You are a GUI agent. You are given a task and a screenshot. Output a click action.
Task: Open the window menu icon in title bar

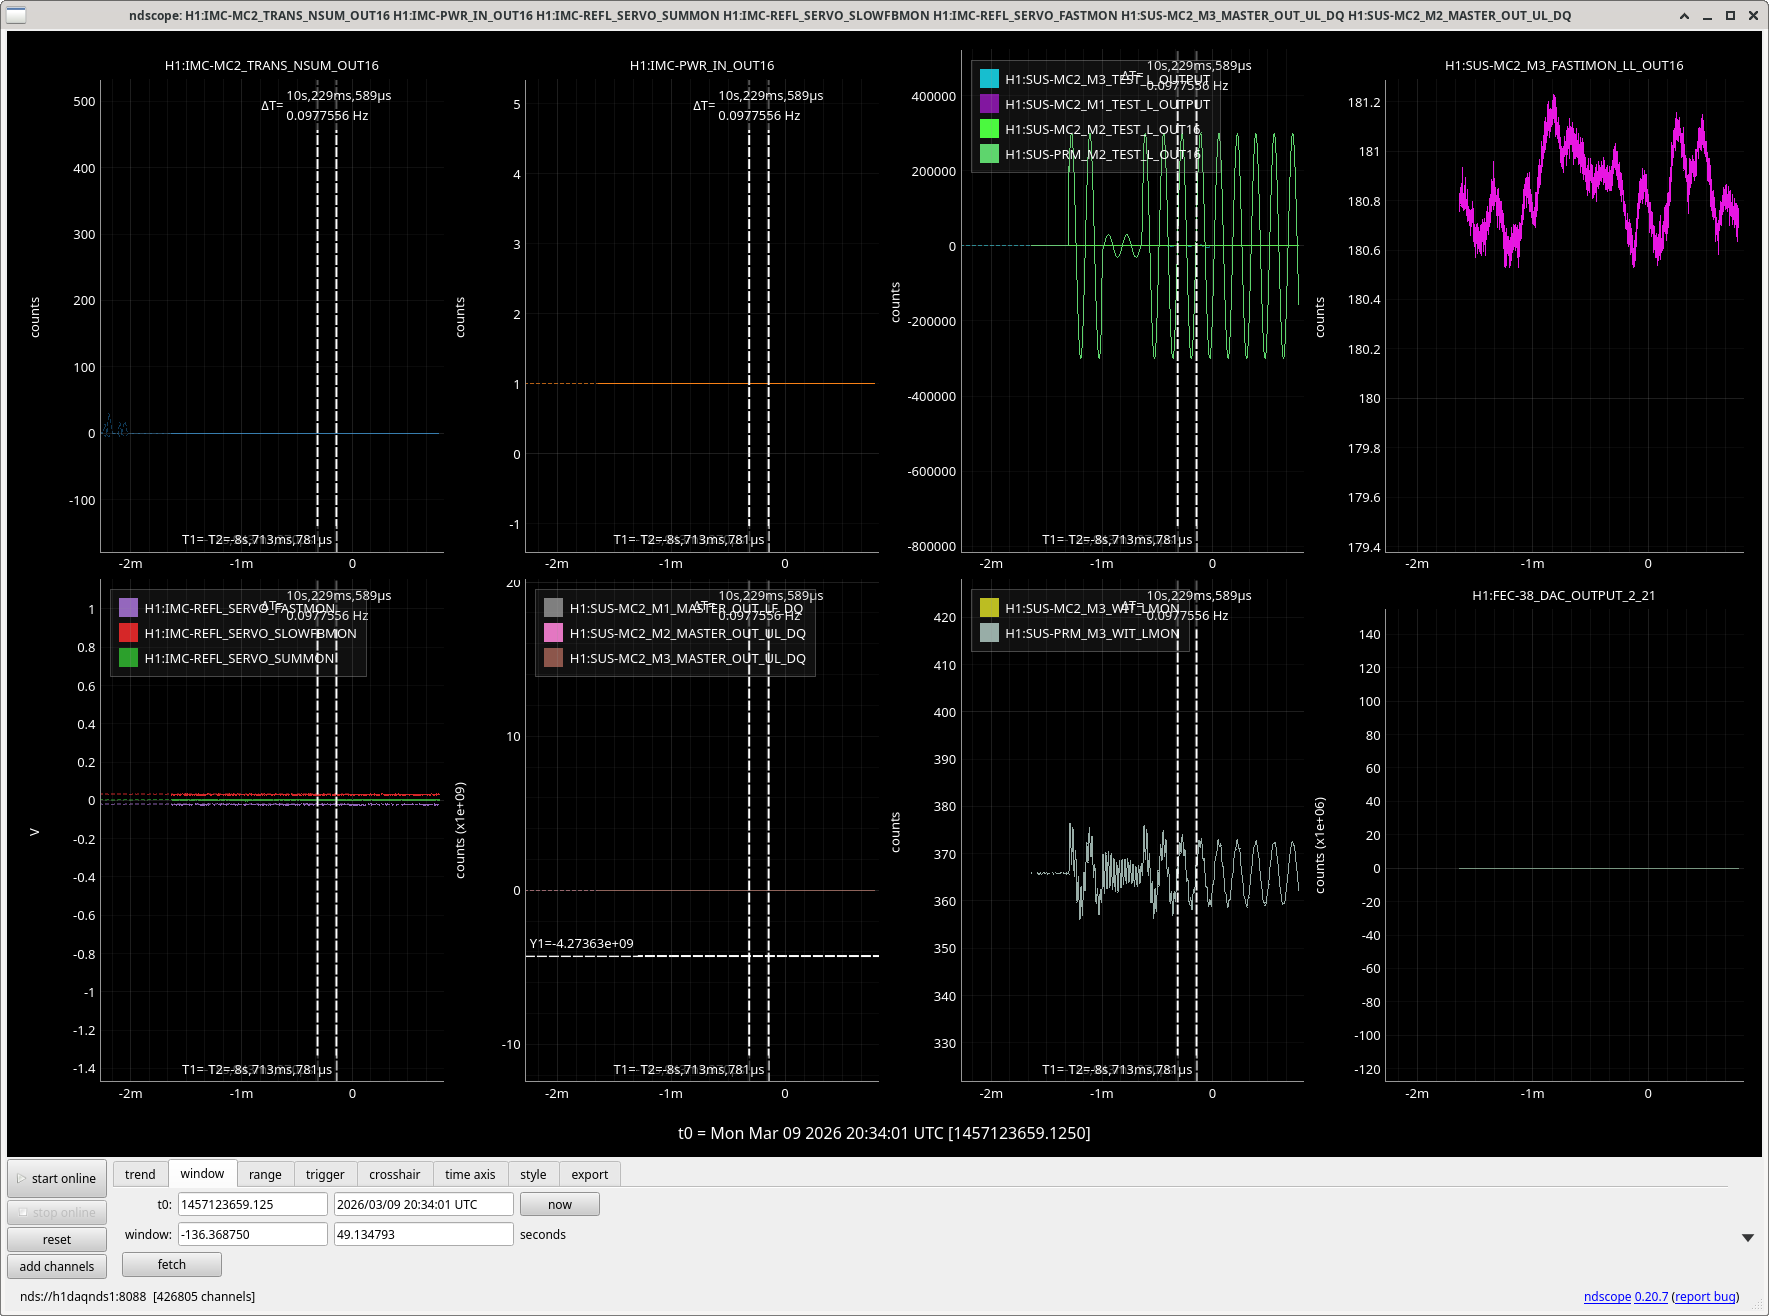[16, 15]
